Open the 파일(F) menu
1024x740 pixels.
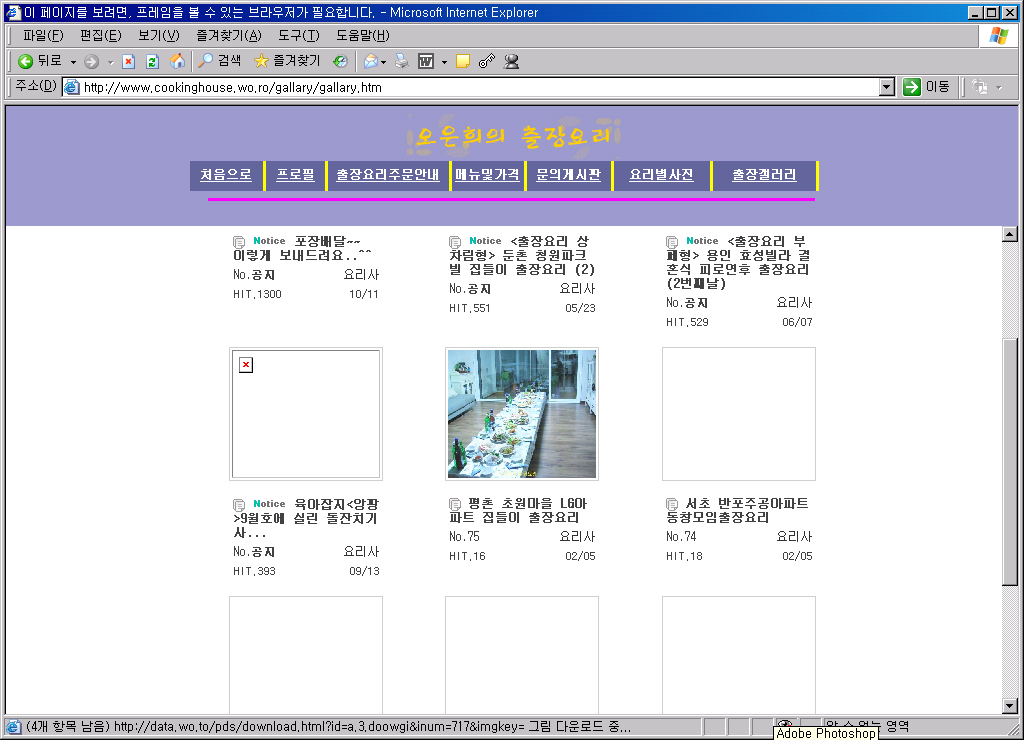[43, 35]
